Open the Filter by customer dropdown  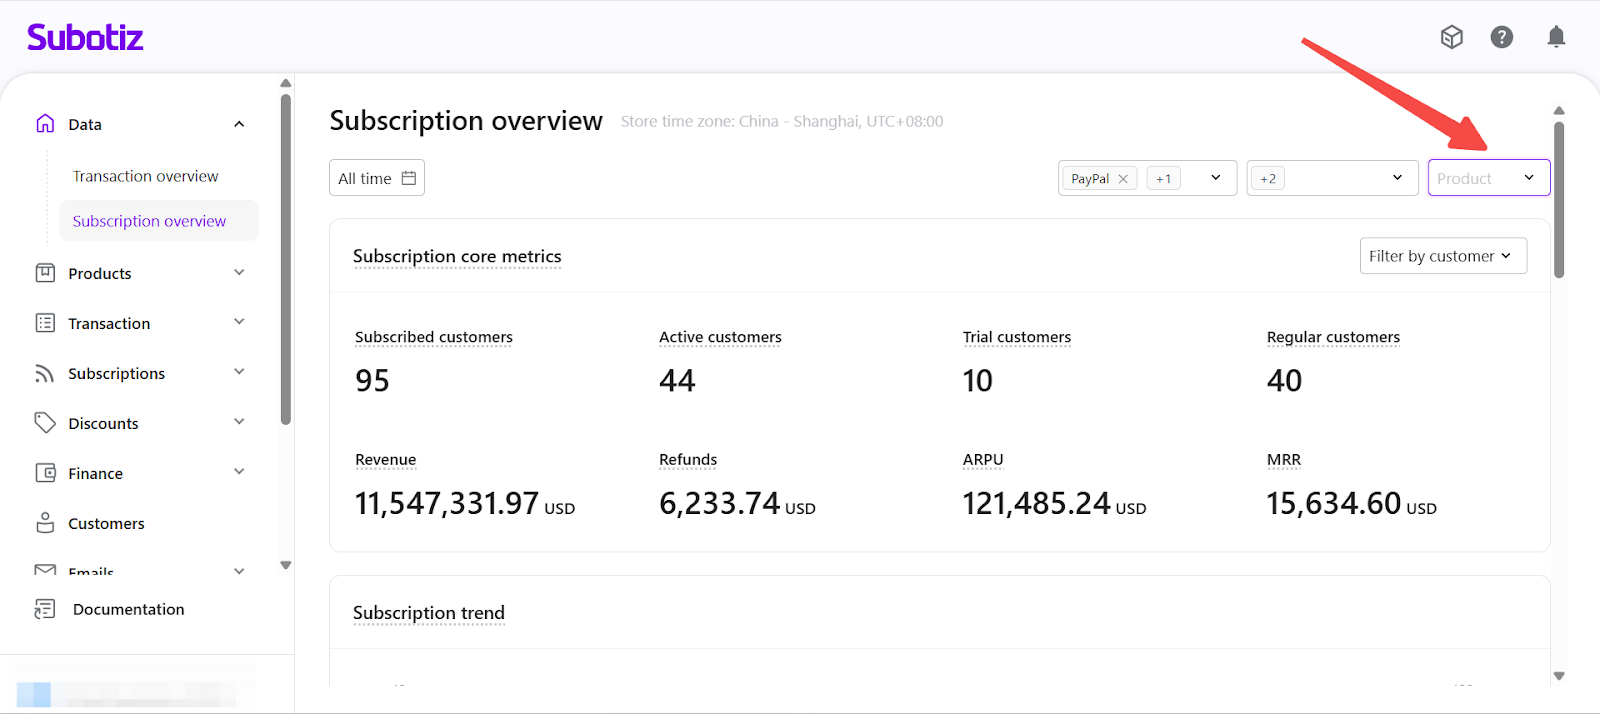(1442, 256)
